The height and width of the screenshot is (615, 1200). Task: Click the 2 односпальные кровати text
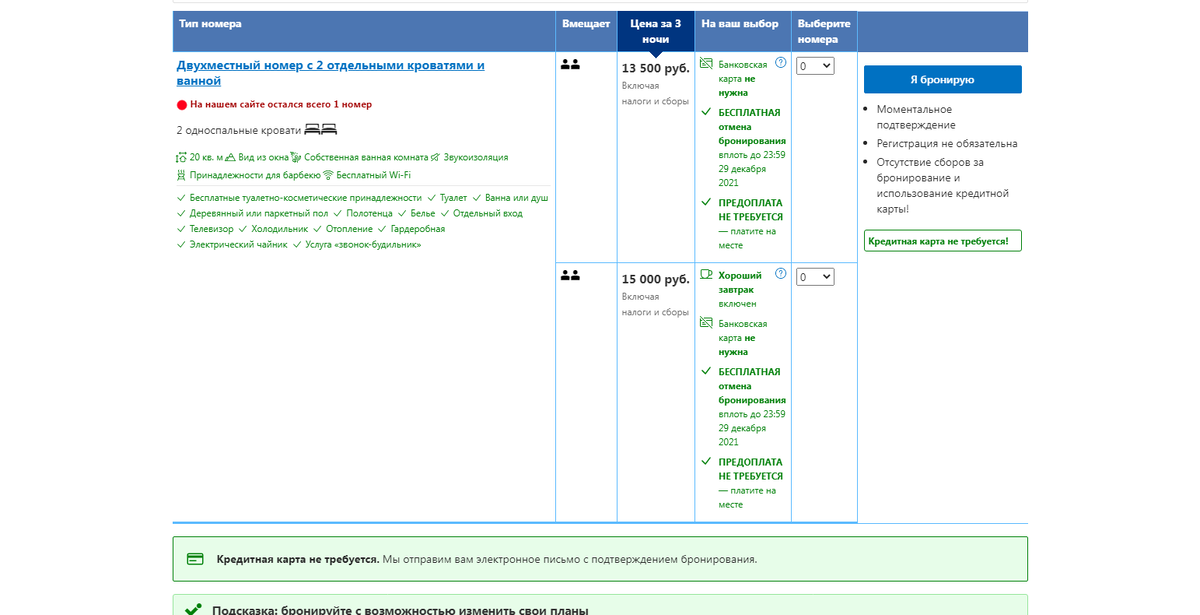(x=238, y=130)
